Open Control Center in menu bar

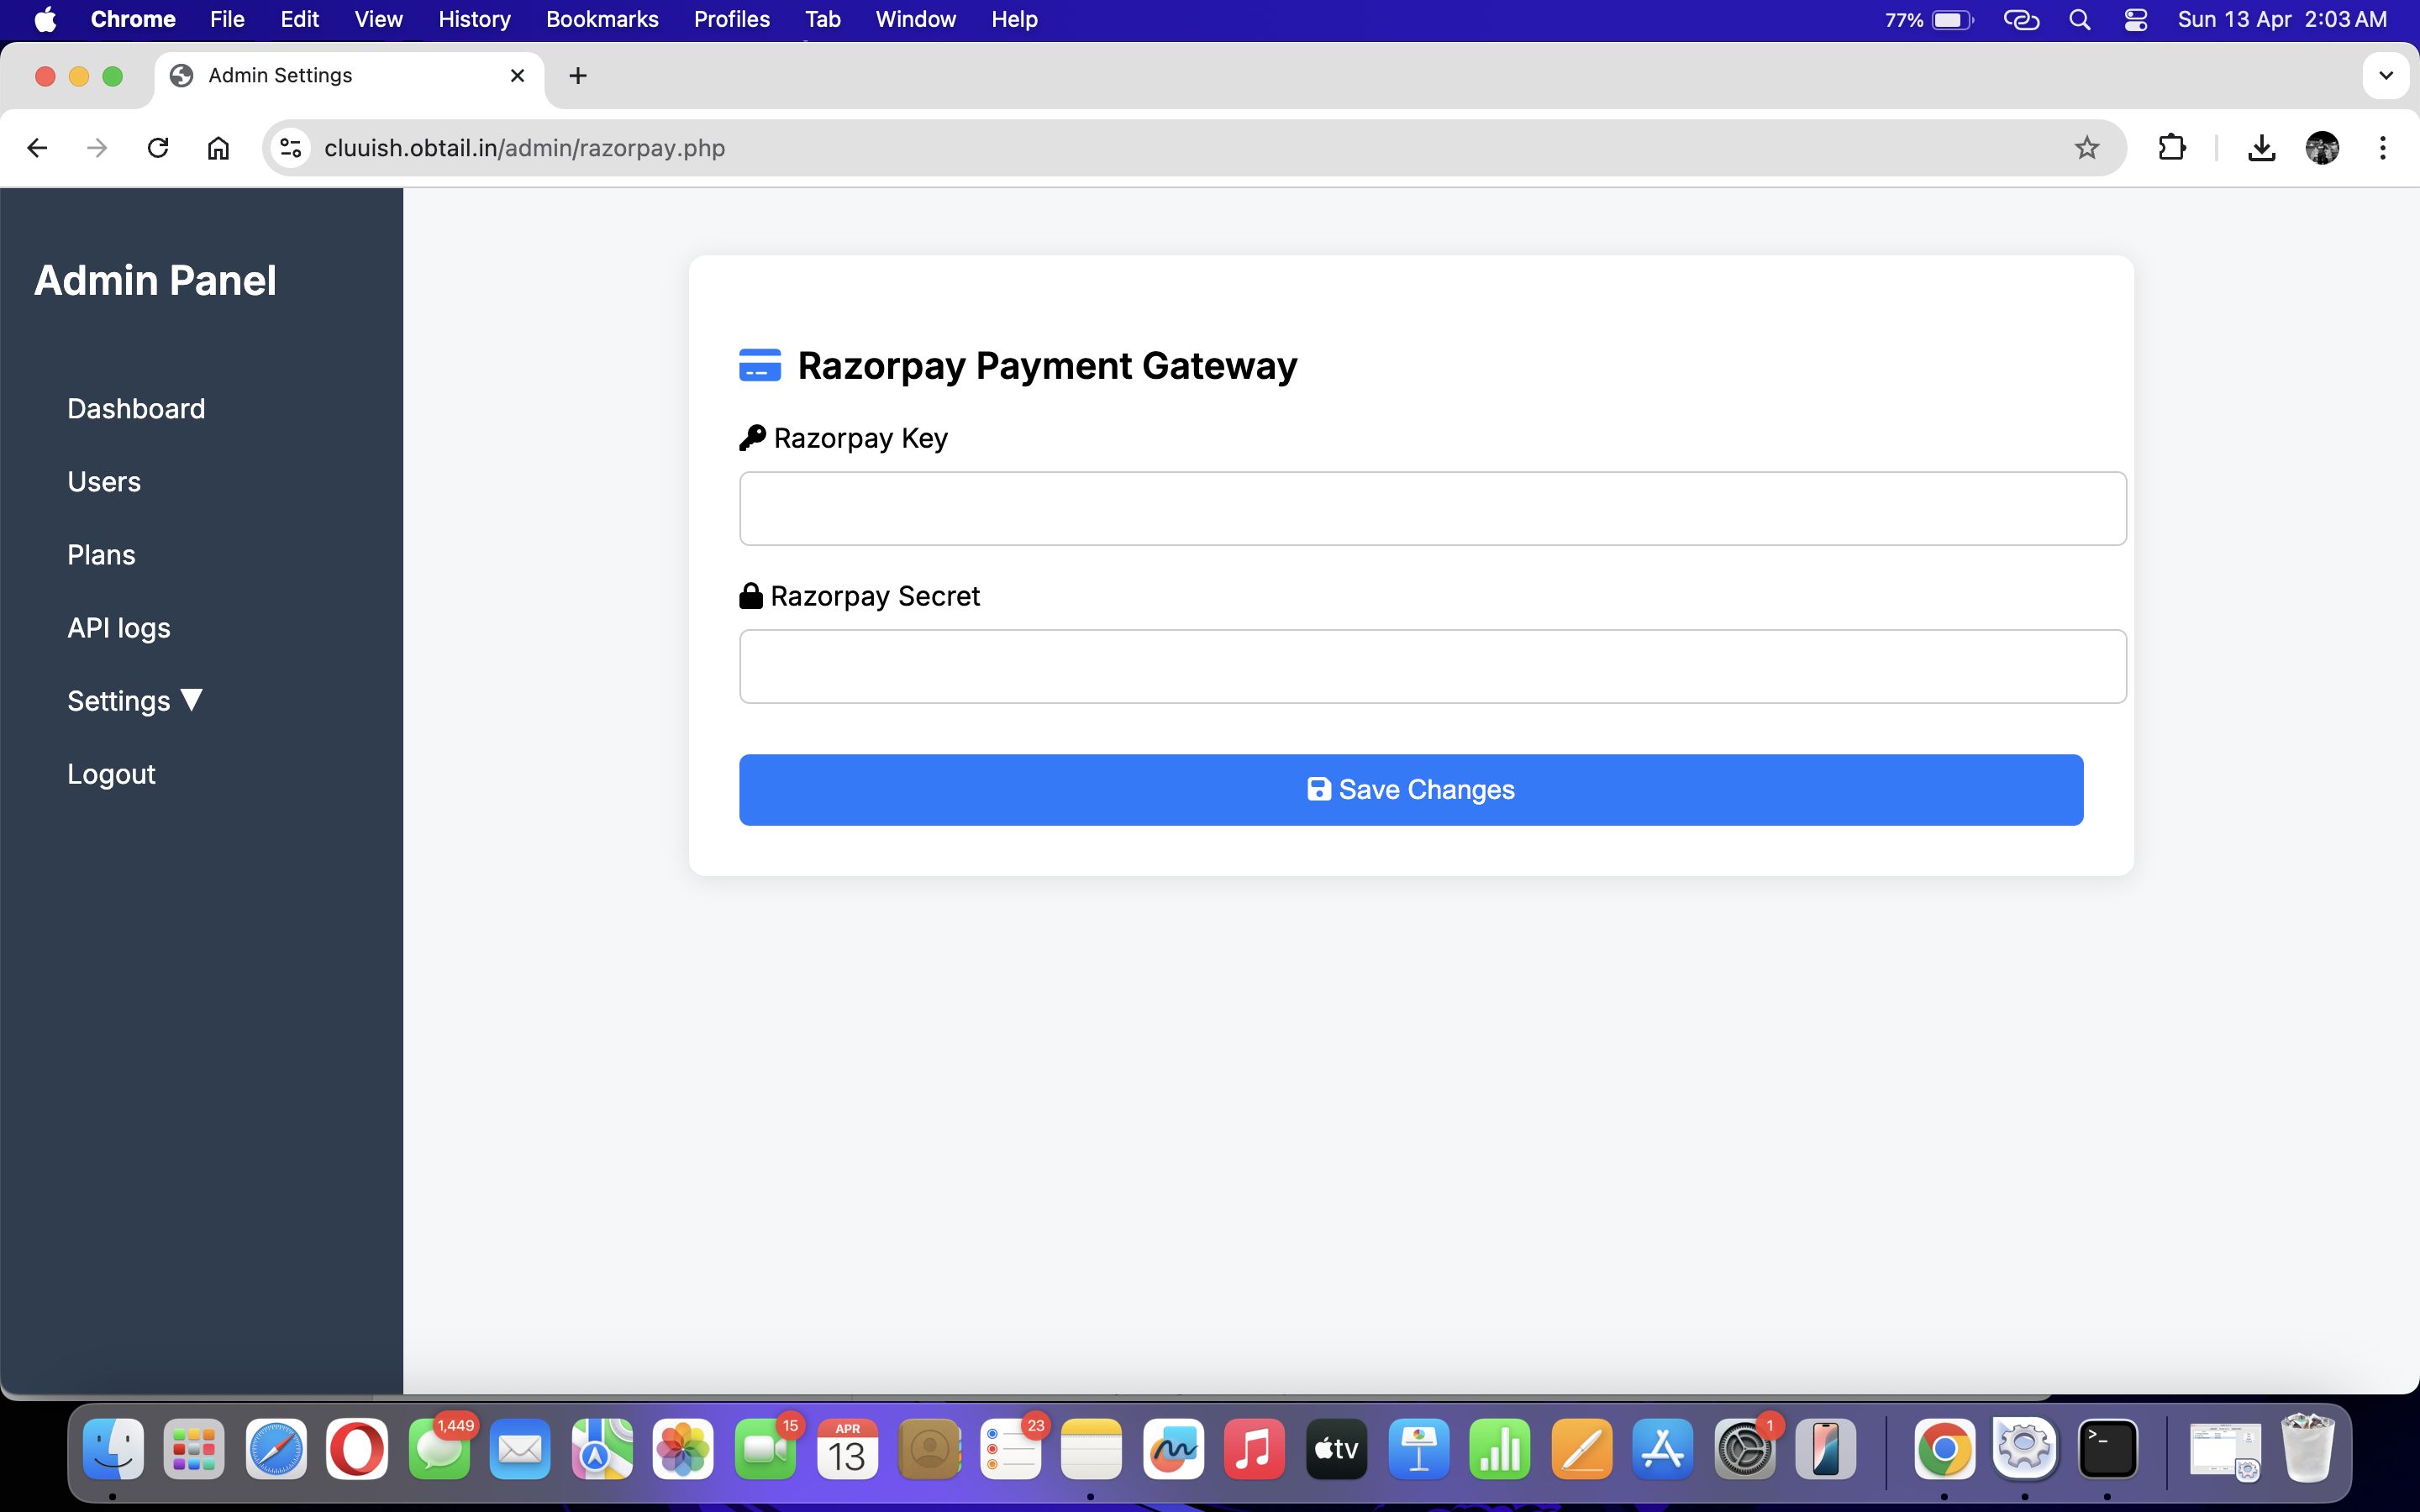tap(2136, 20)
